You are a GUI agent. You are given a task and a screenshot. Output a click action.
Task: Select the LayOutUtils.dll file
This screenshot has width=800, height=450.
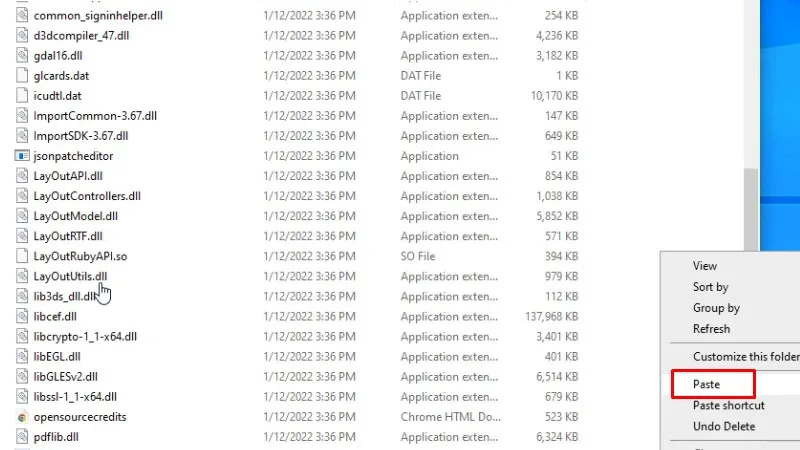pos(70,276)
